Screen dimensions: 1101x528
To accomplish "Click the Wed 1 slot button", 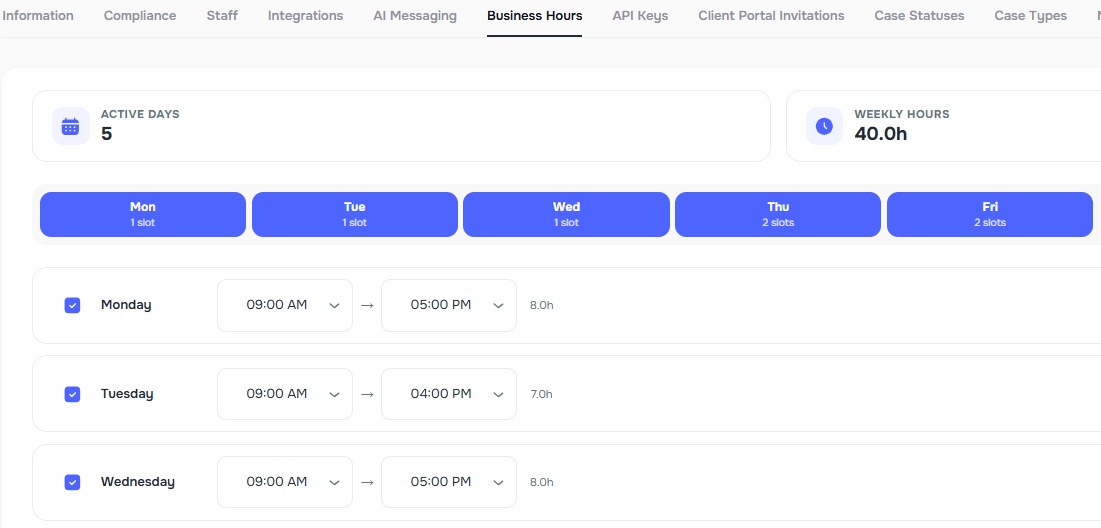I will coord(566,214).
